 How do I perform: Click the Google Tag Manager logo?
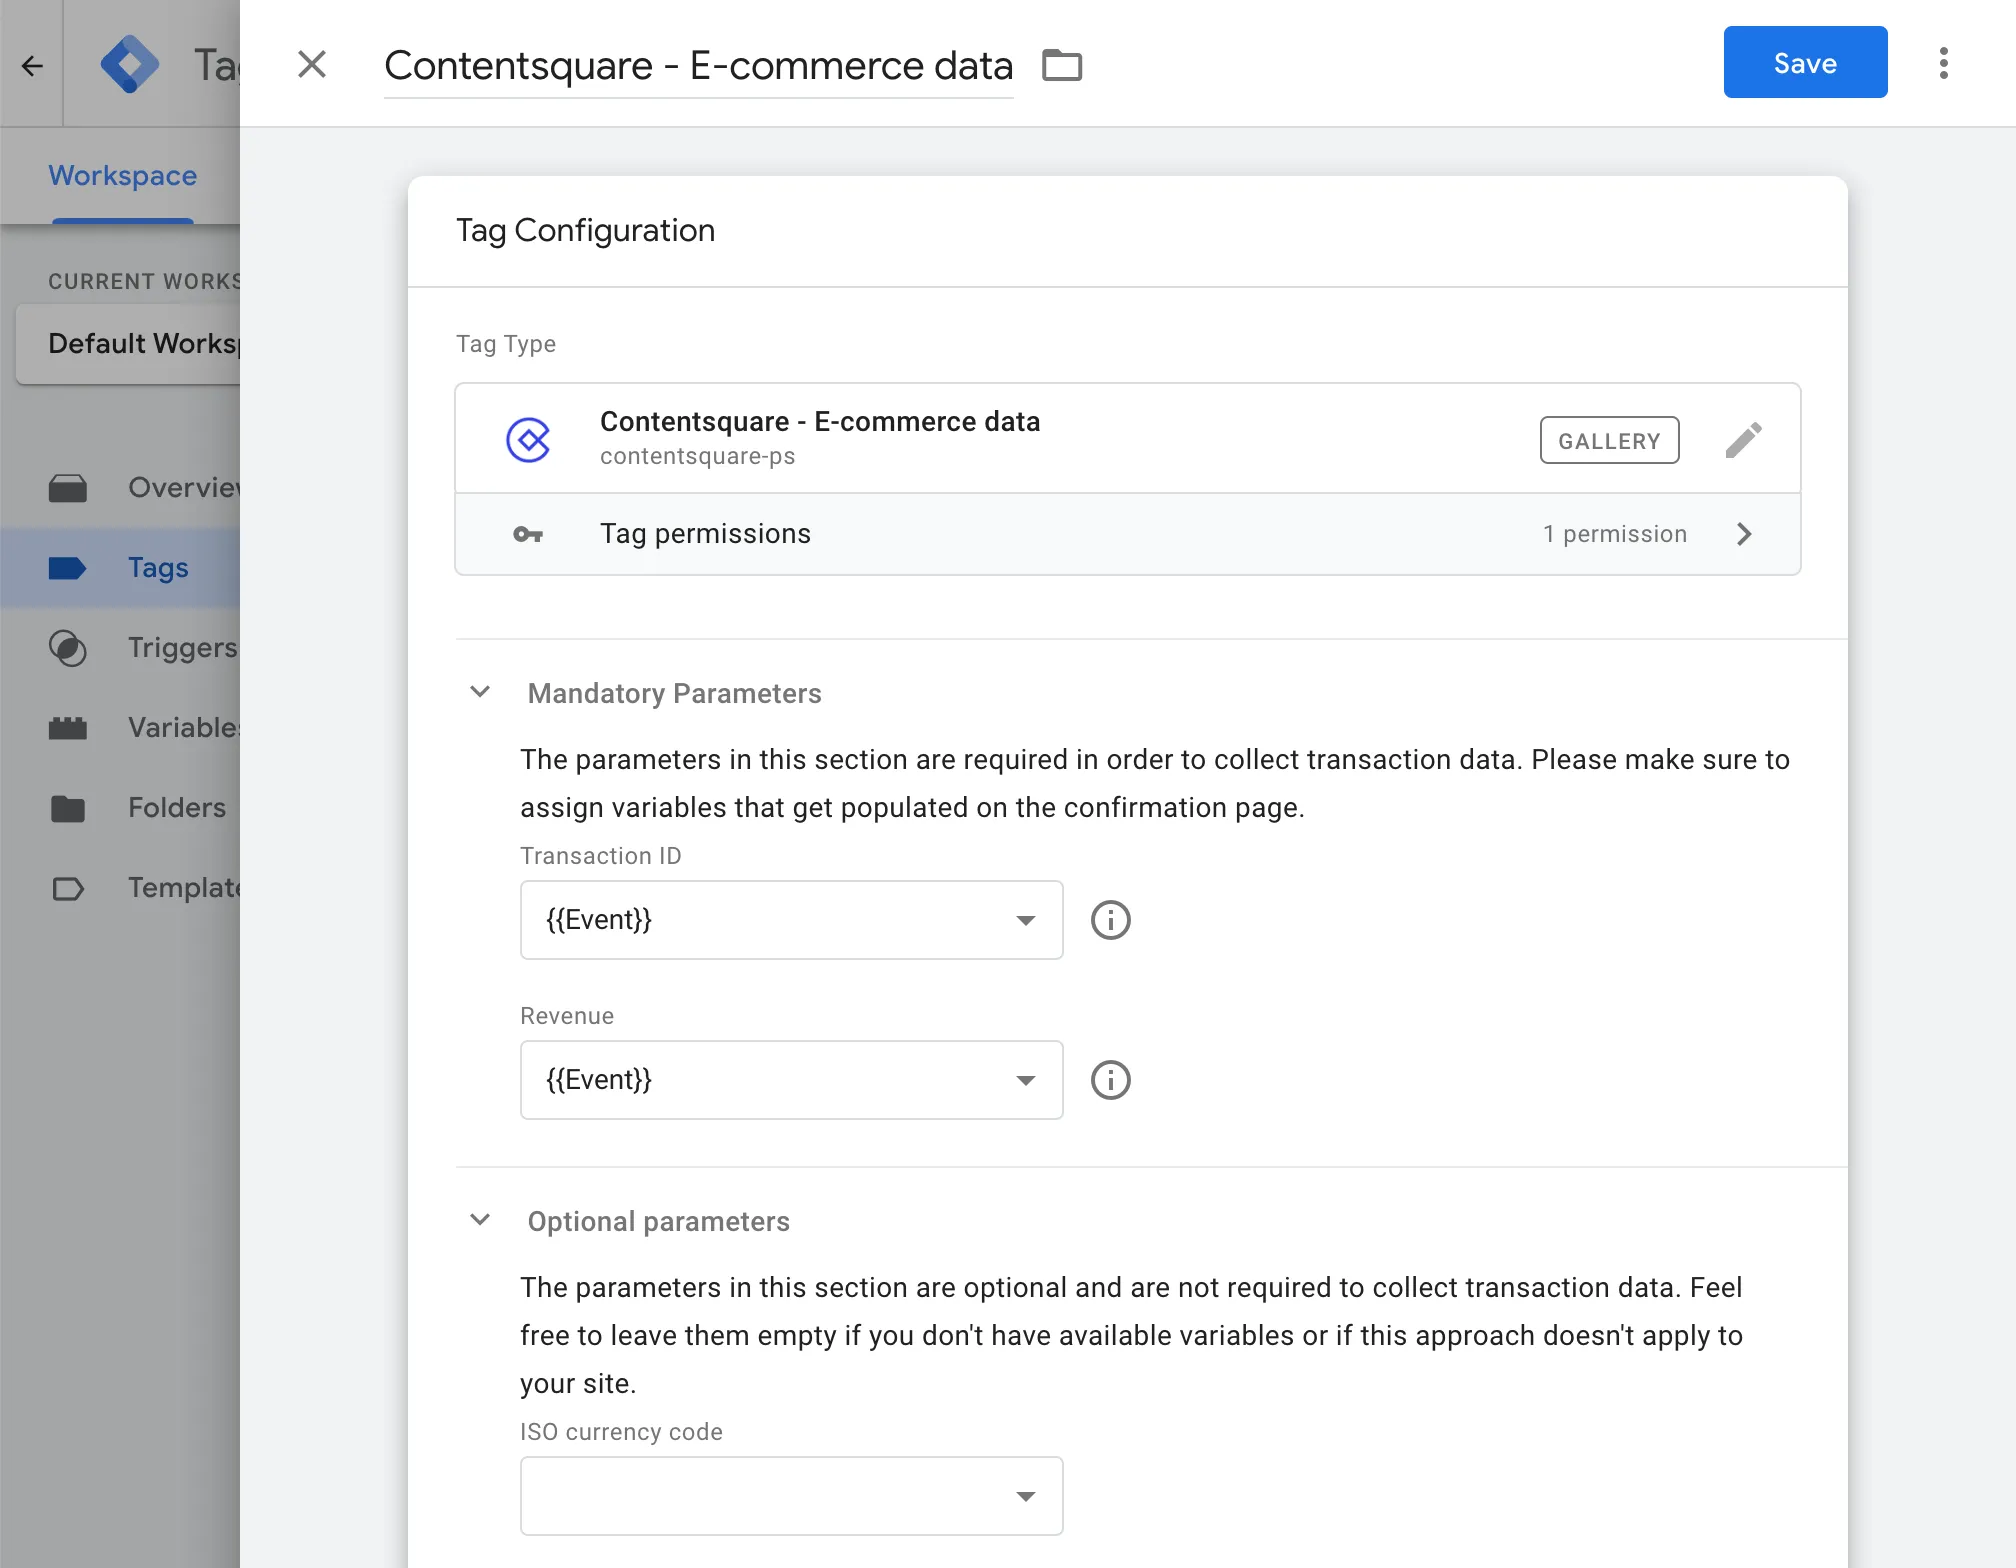(x=130, y=65)
